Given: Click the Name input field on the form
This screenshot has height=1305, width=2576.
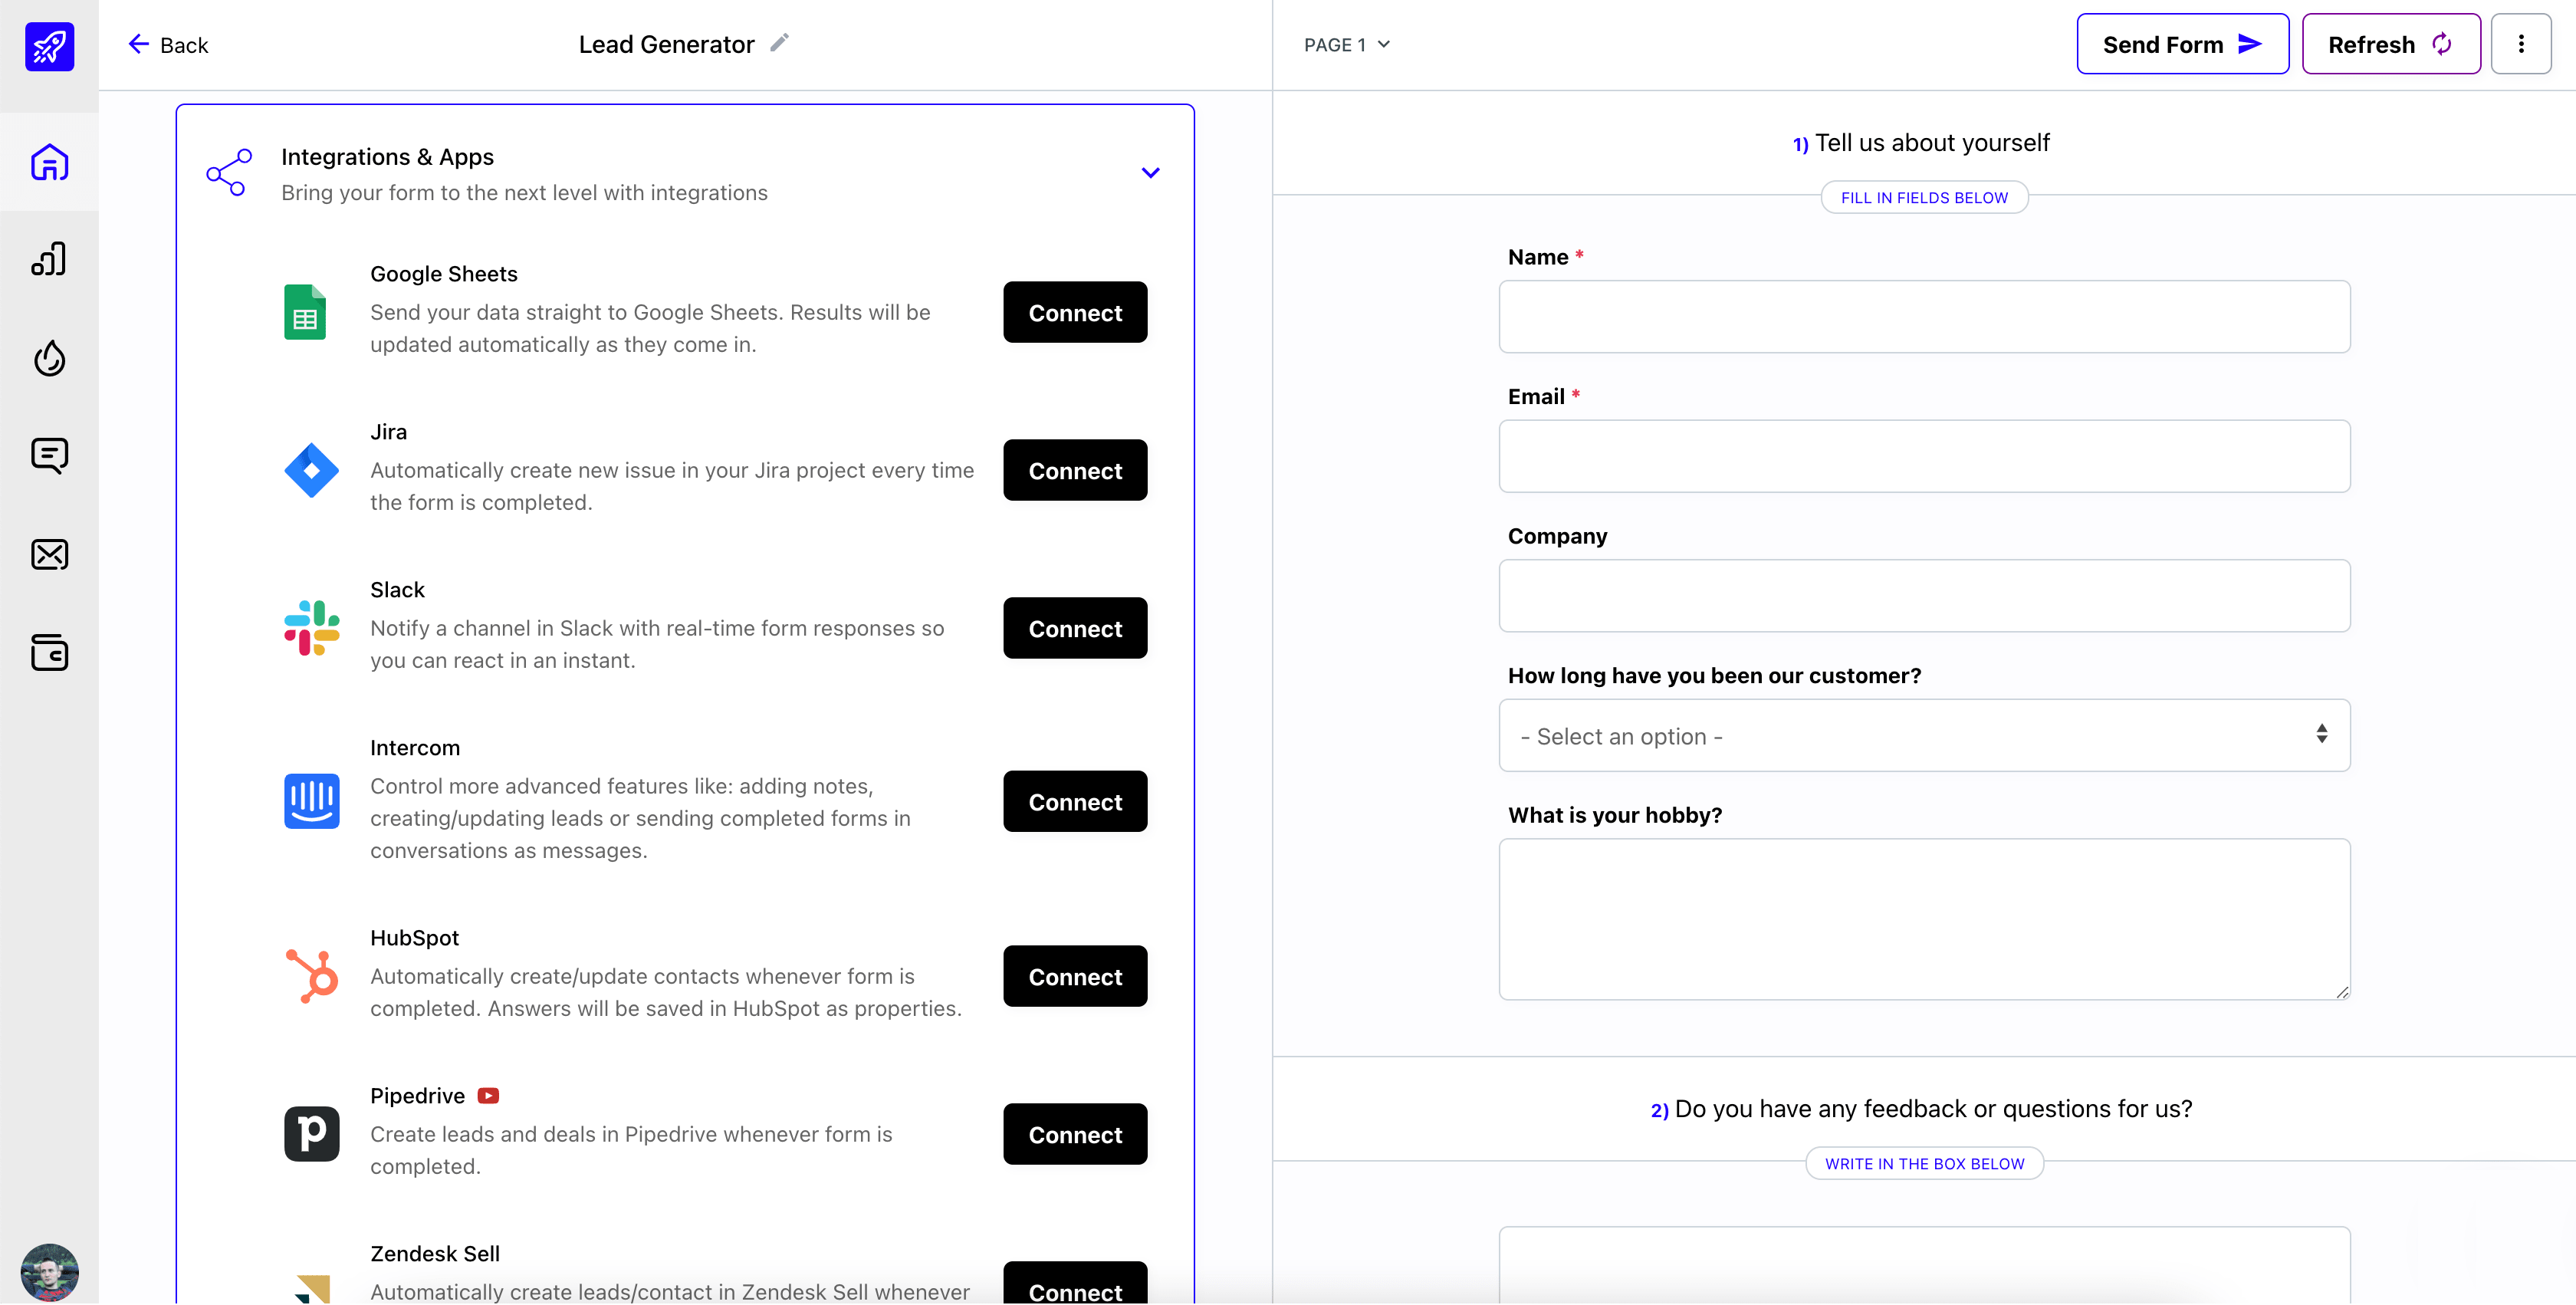Looking at the screenshot, I should coord(1922,317).
